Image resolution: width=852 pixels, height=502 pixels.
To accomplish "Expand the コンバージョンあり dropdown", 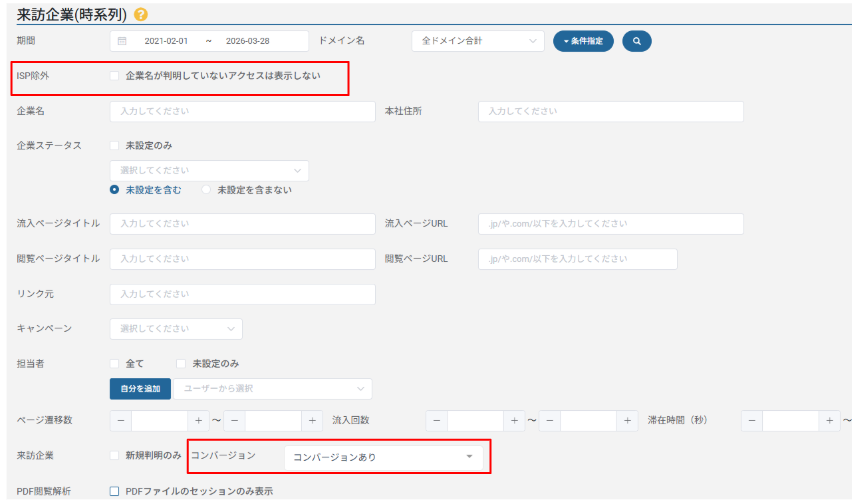I will (x=384, y=457).
